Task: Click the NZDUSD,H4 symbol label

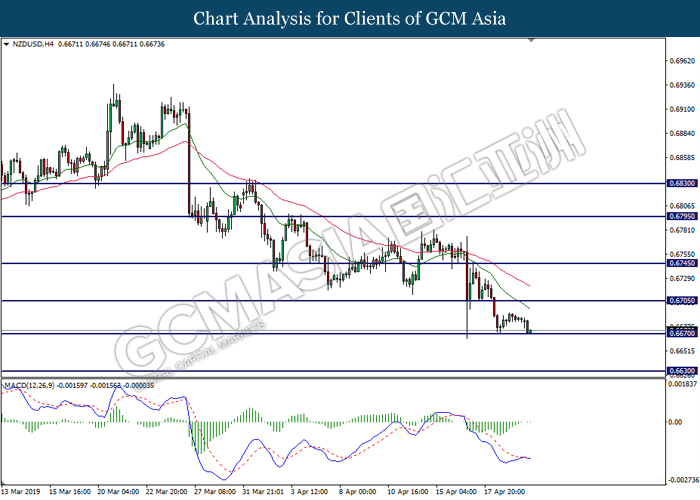Action: pos(33,44)
